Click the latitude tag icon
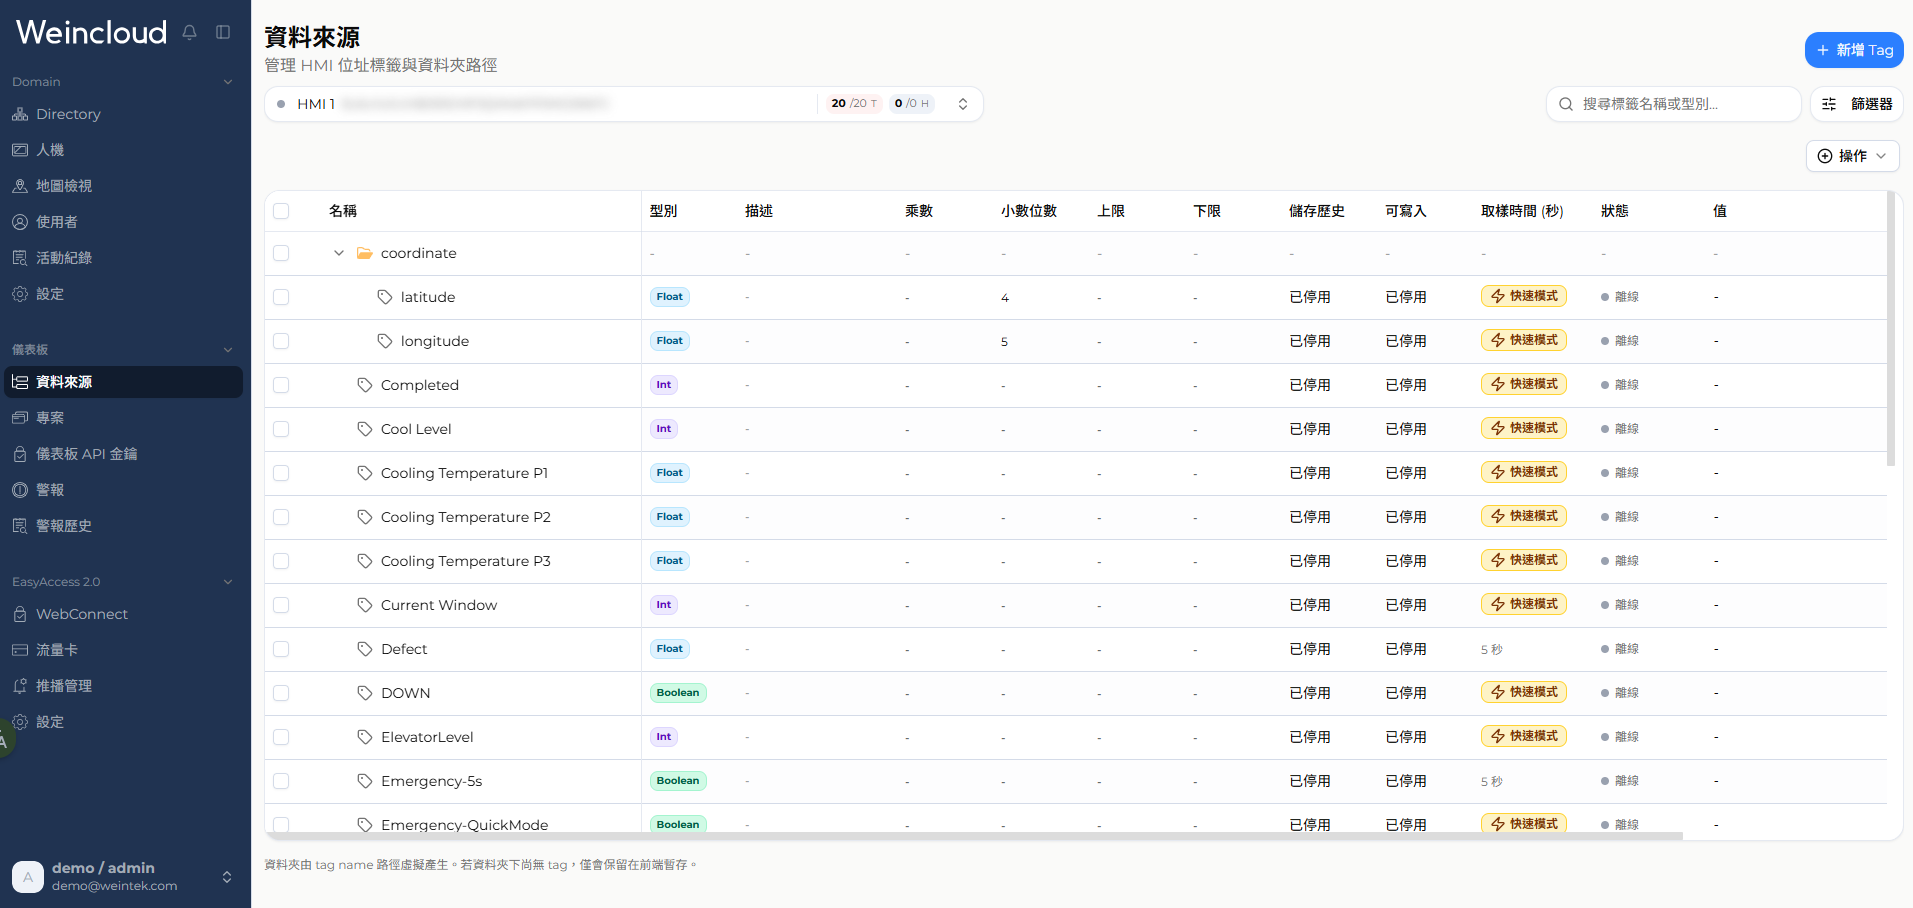Image resolution: width=1913 pixels, height=908 pixels. point(385,297)
